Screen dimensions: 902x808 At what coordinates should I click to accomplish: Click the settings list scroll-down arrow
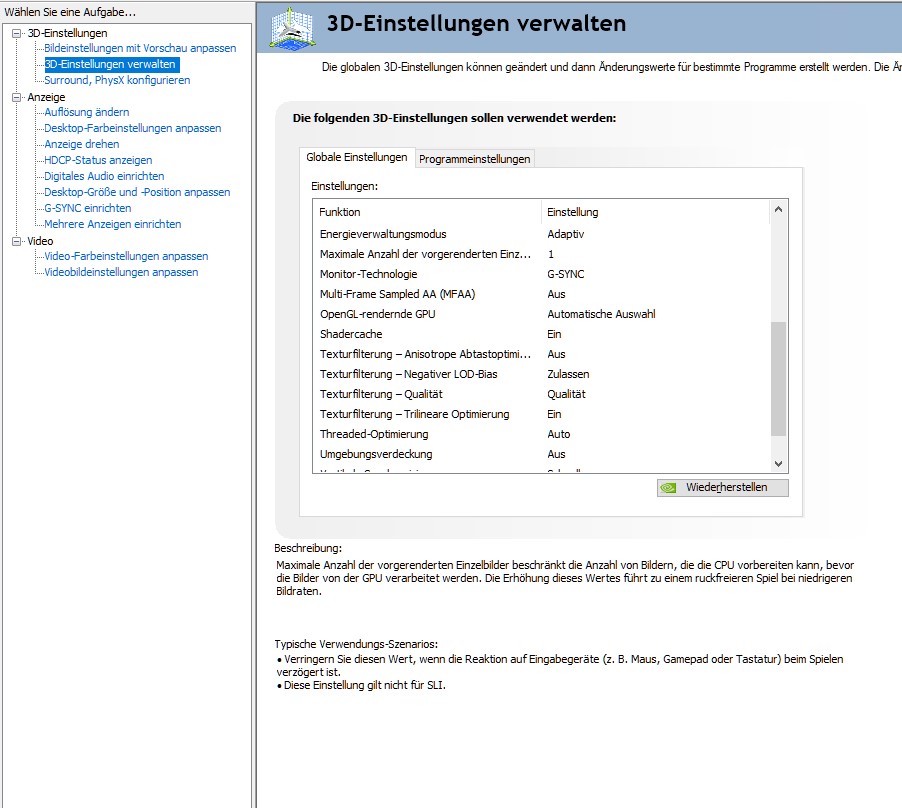[x=778, y=464]
